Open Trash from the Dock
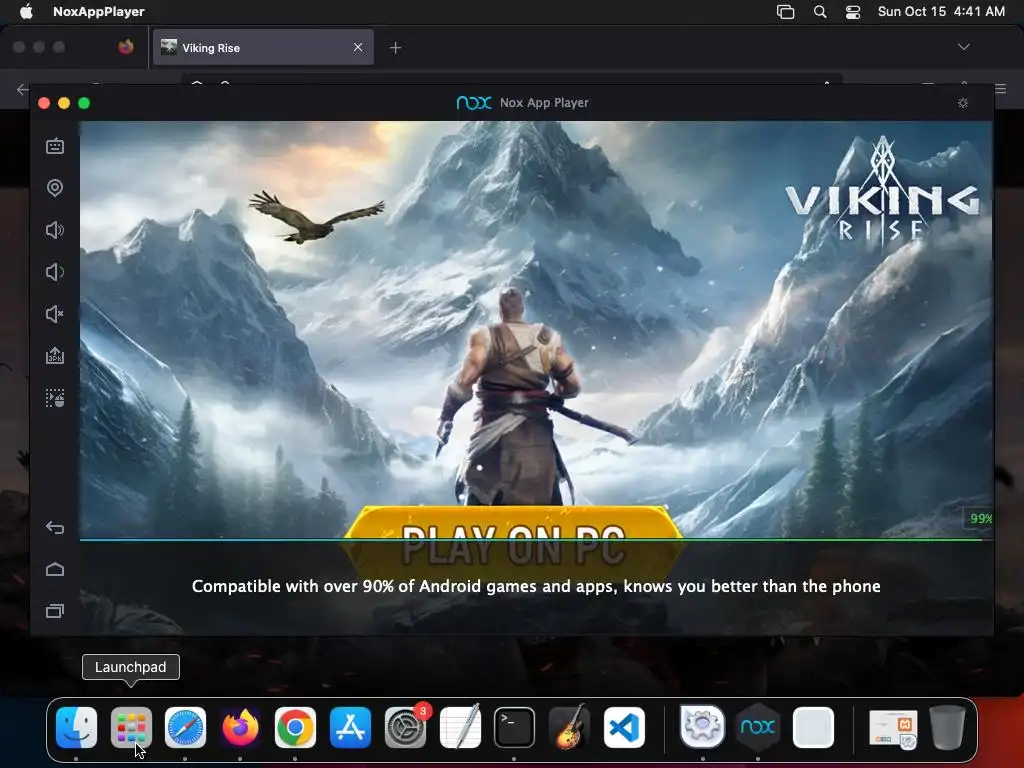Viewport: 1024px width, 768px height. (948, 727)
